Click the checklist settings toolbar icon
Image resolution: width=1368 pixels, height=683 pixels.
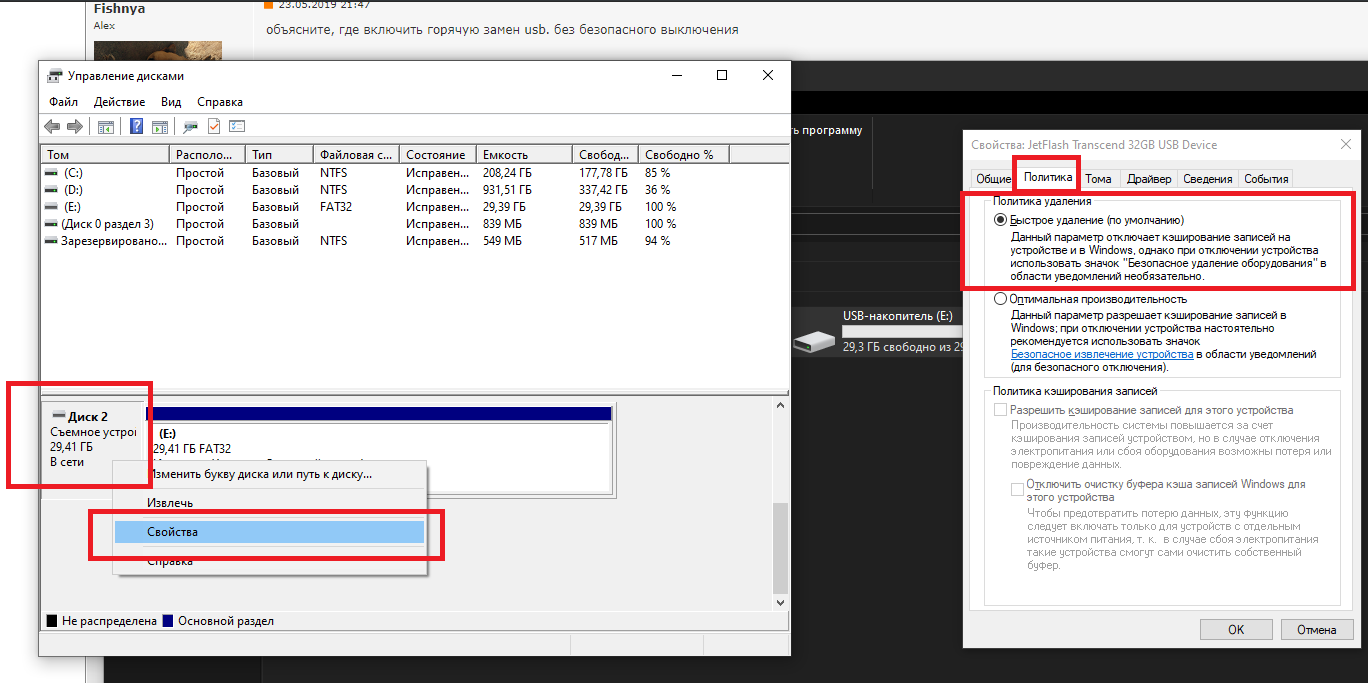(237, 127)
